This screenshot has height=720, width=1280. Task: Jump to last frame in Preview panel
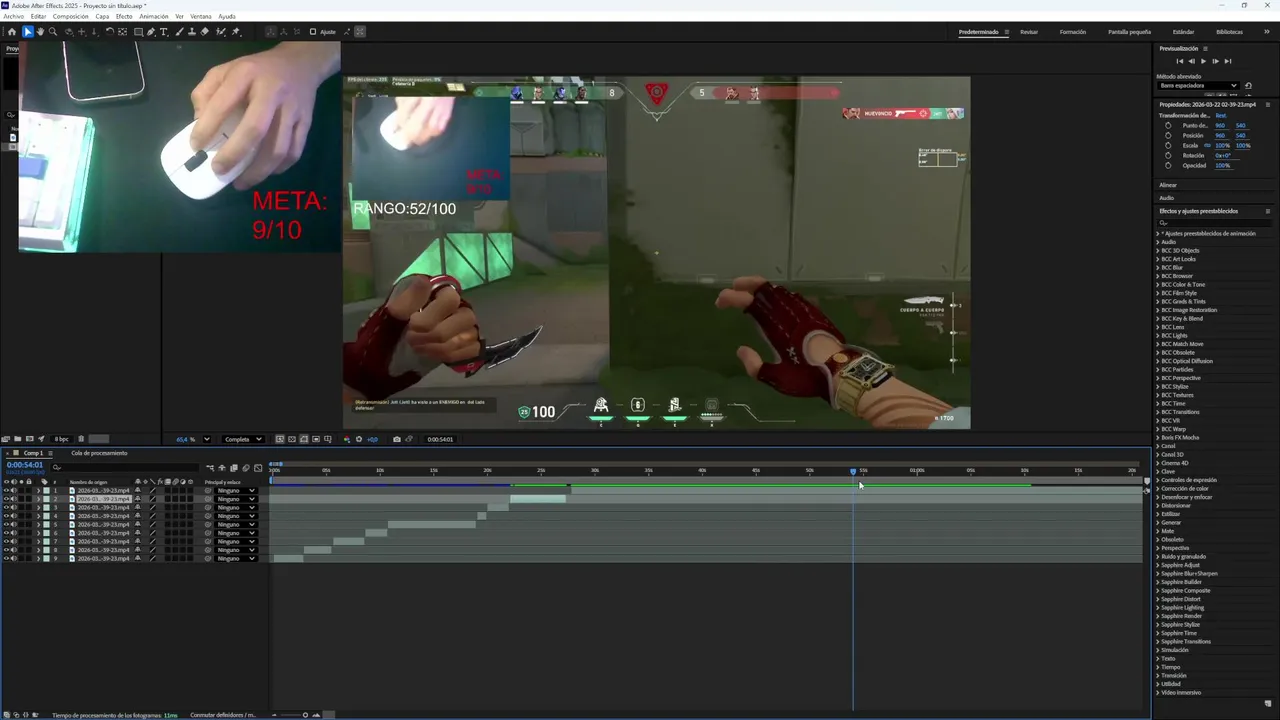(1228, 61)
